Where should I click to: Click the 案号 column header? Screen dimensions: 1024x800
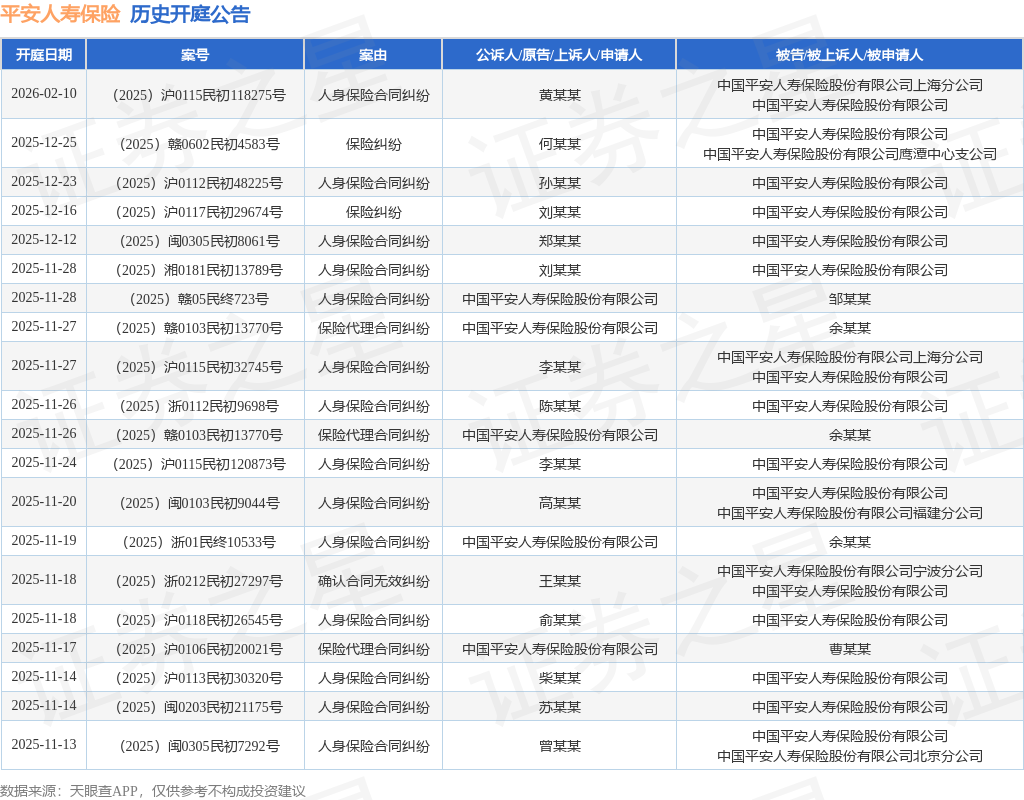pos(195,55)
